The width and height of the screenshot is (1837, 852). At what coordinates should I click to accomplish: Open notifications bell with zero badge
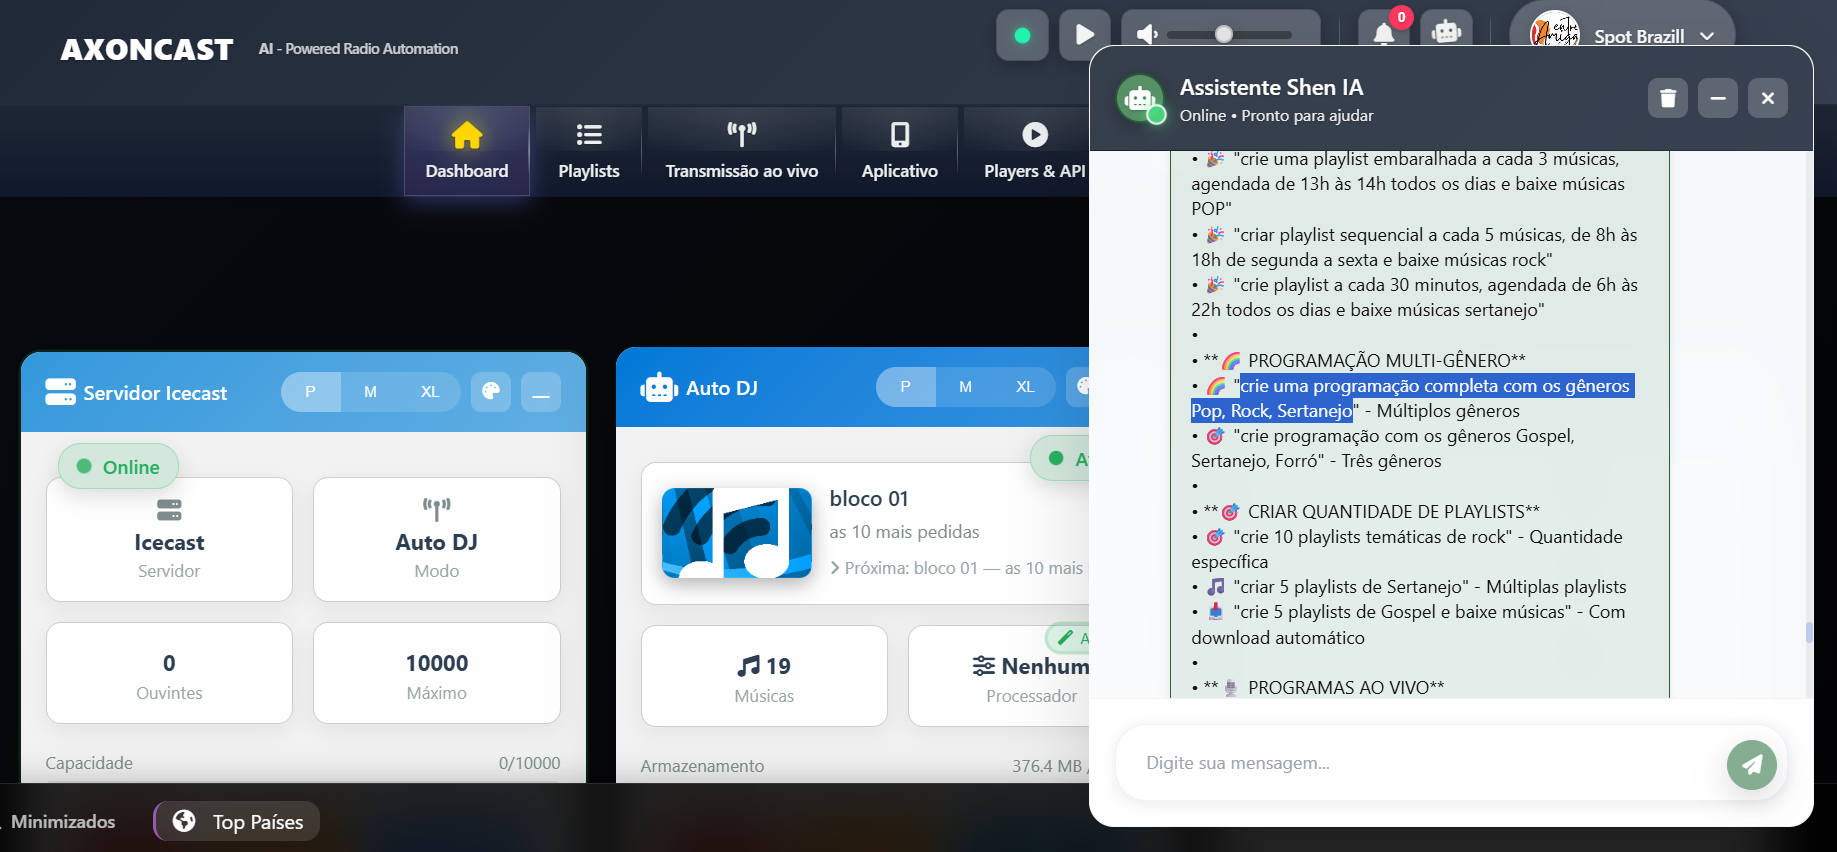coord(1384,34)
